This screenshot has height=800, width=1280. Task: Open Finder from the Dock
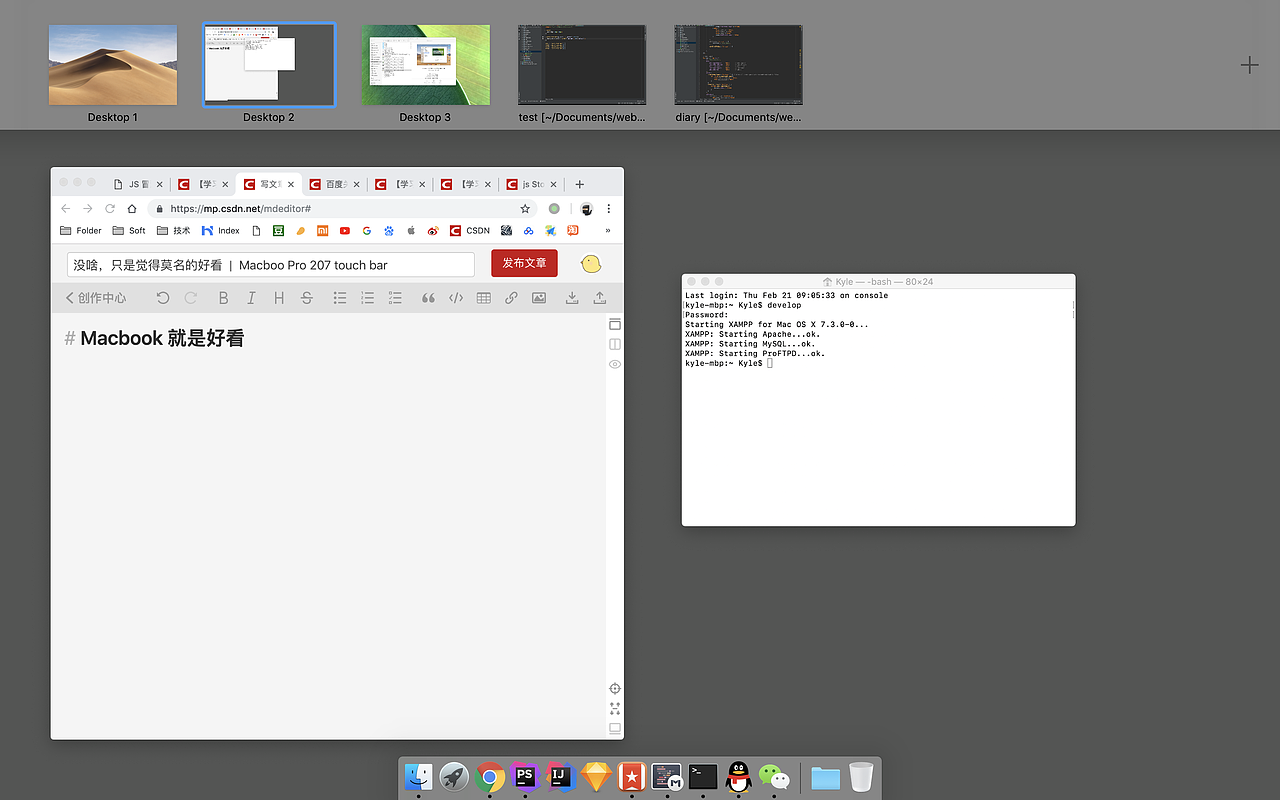[418, 776]
